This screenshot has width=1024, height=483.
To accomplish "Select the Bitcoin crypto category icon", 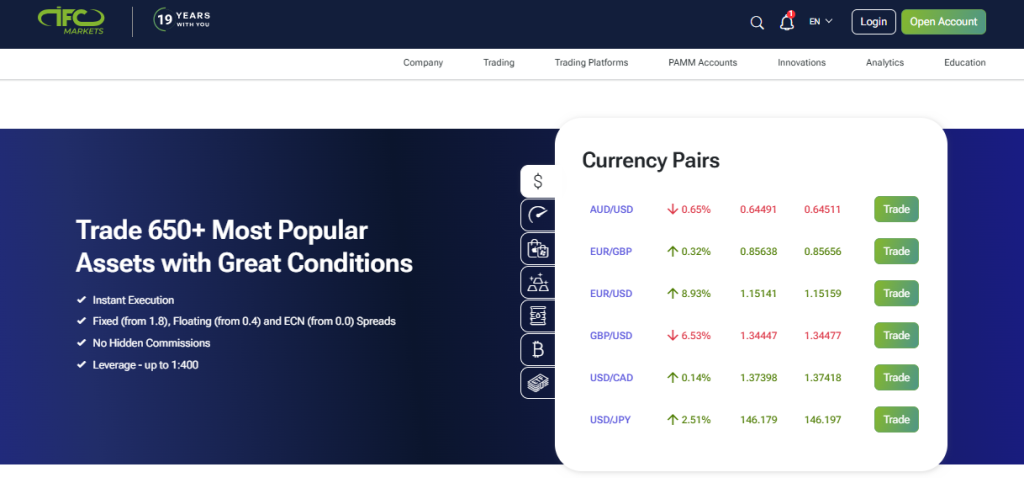I will 538,350.
